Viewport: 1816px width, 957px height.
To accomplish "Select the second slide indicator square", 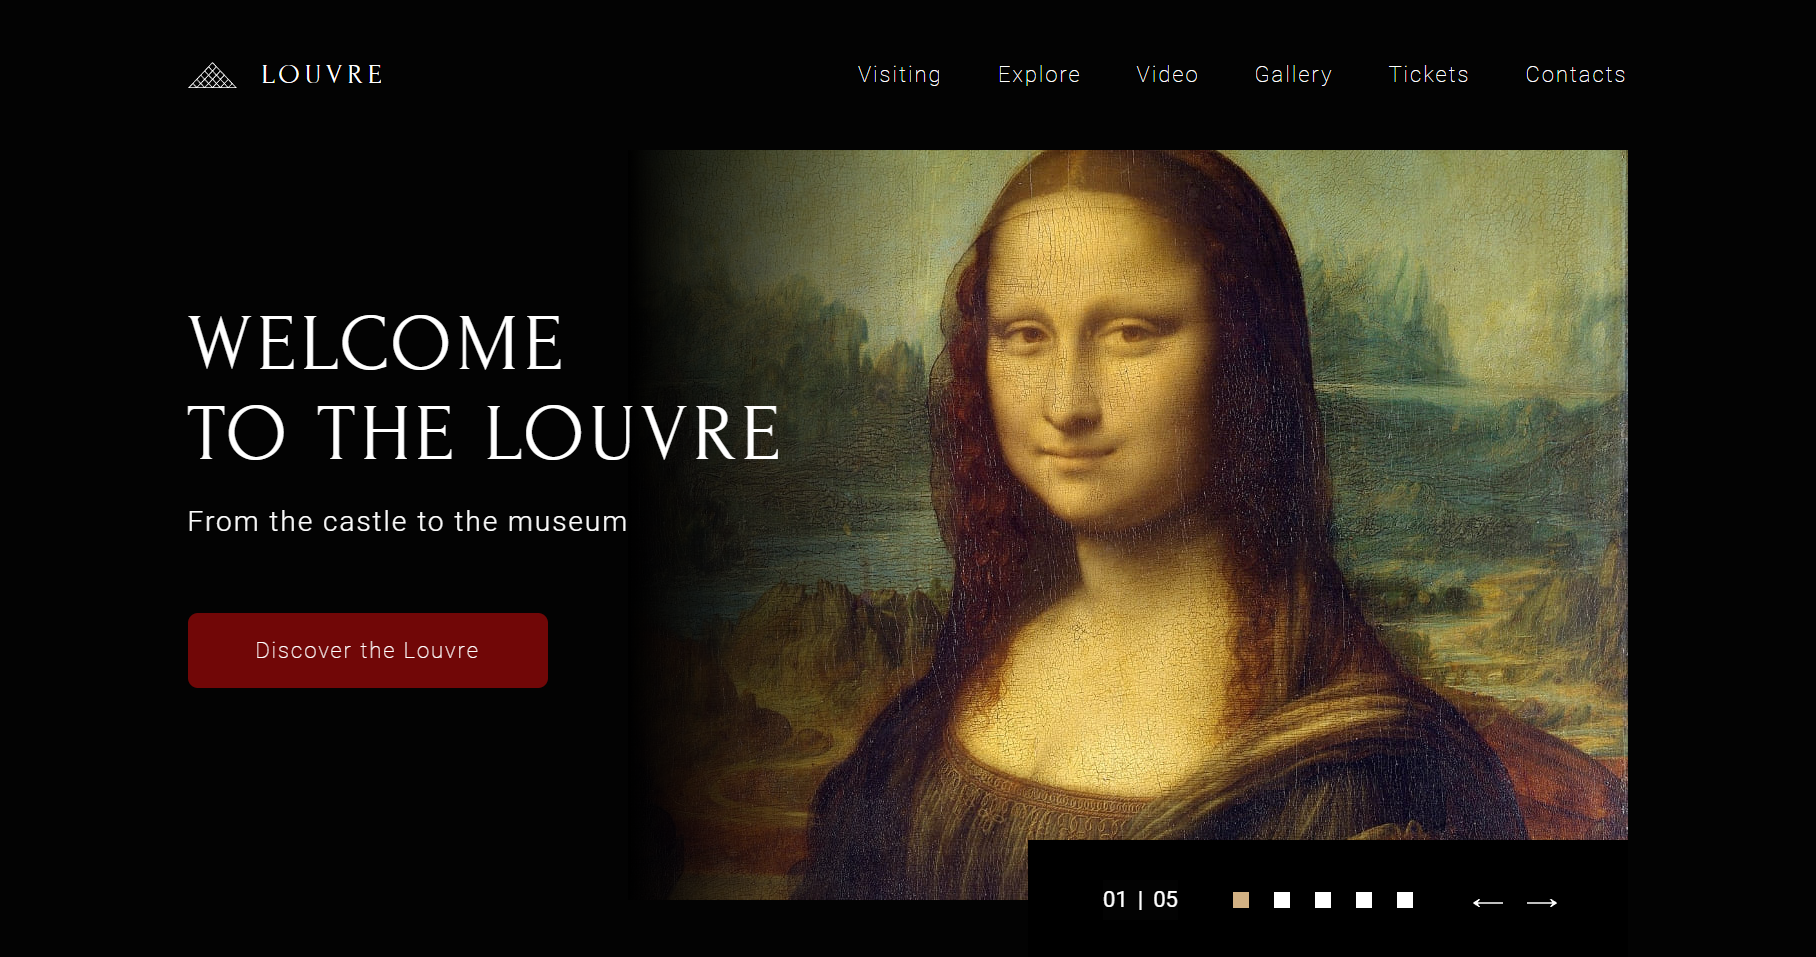I will (x=1282, y=900).
